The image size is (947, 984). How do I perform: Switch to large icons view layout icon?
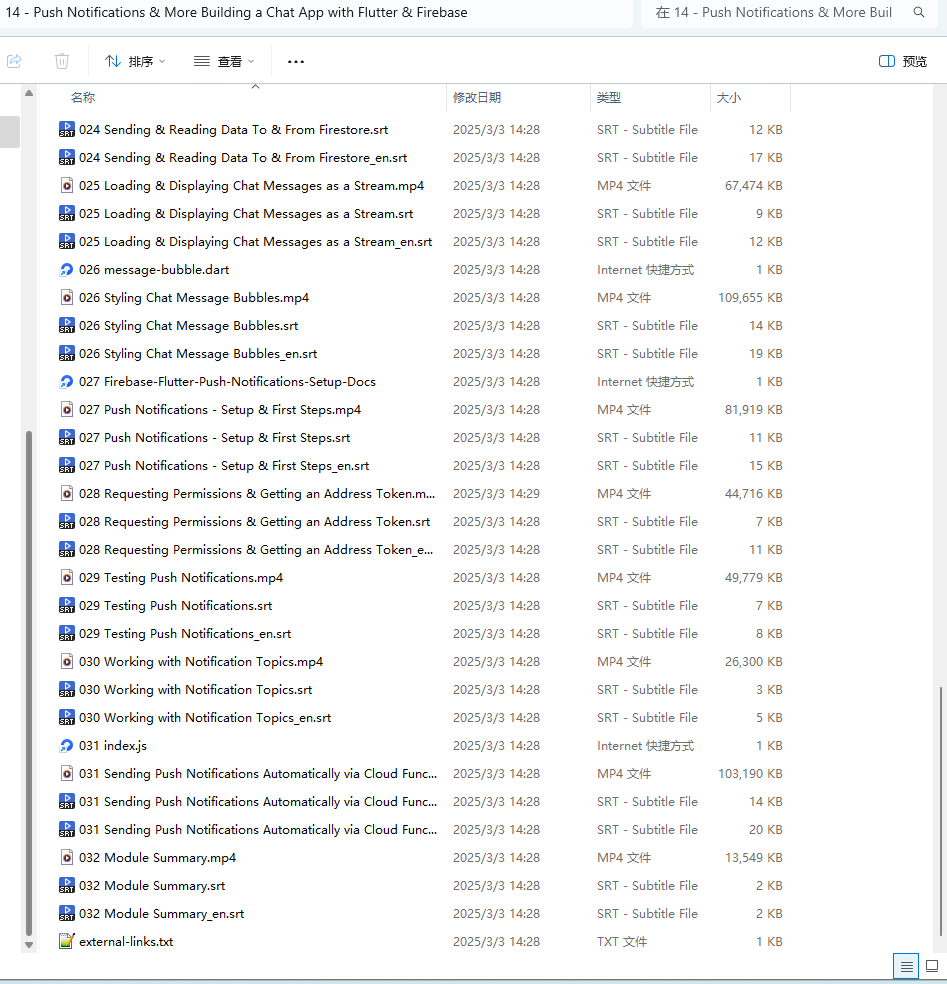coord(932,966)
